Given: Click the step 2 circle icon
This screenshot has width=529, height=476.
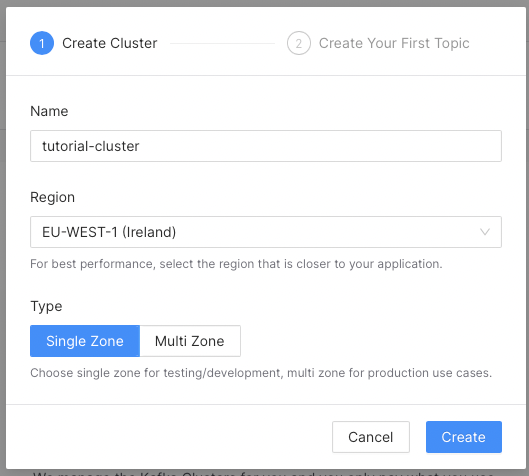Looking at the screenshot, I should 299,43.
